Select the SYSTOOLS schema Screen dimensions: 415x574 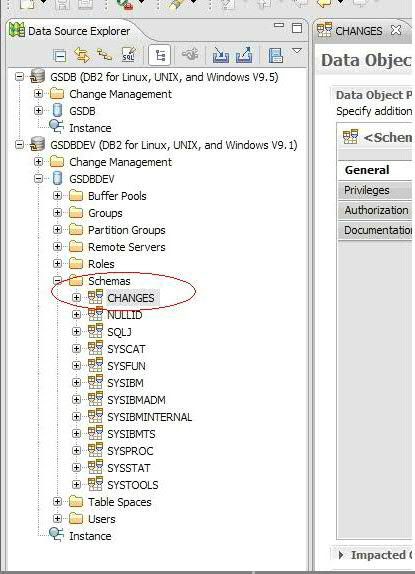click(x=132, y=485)
